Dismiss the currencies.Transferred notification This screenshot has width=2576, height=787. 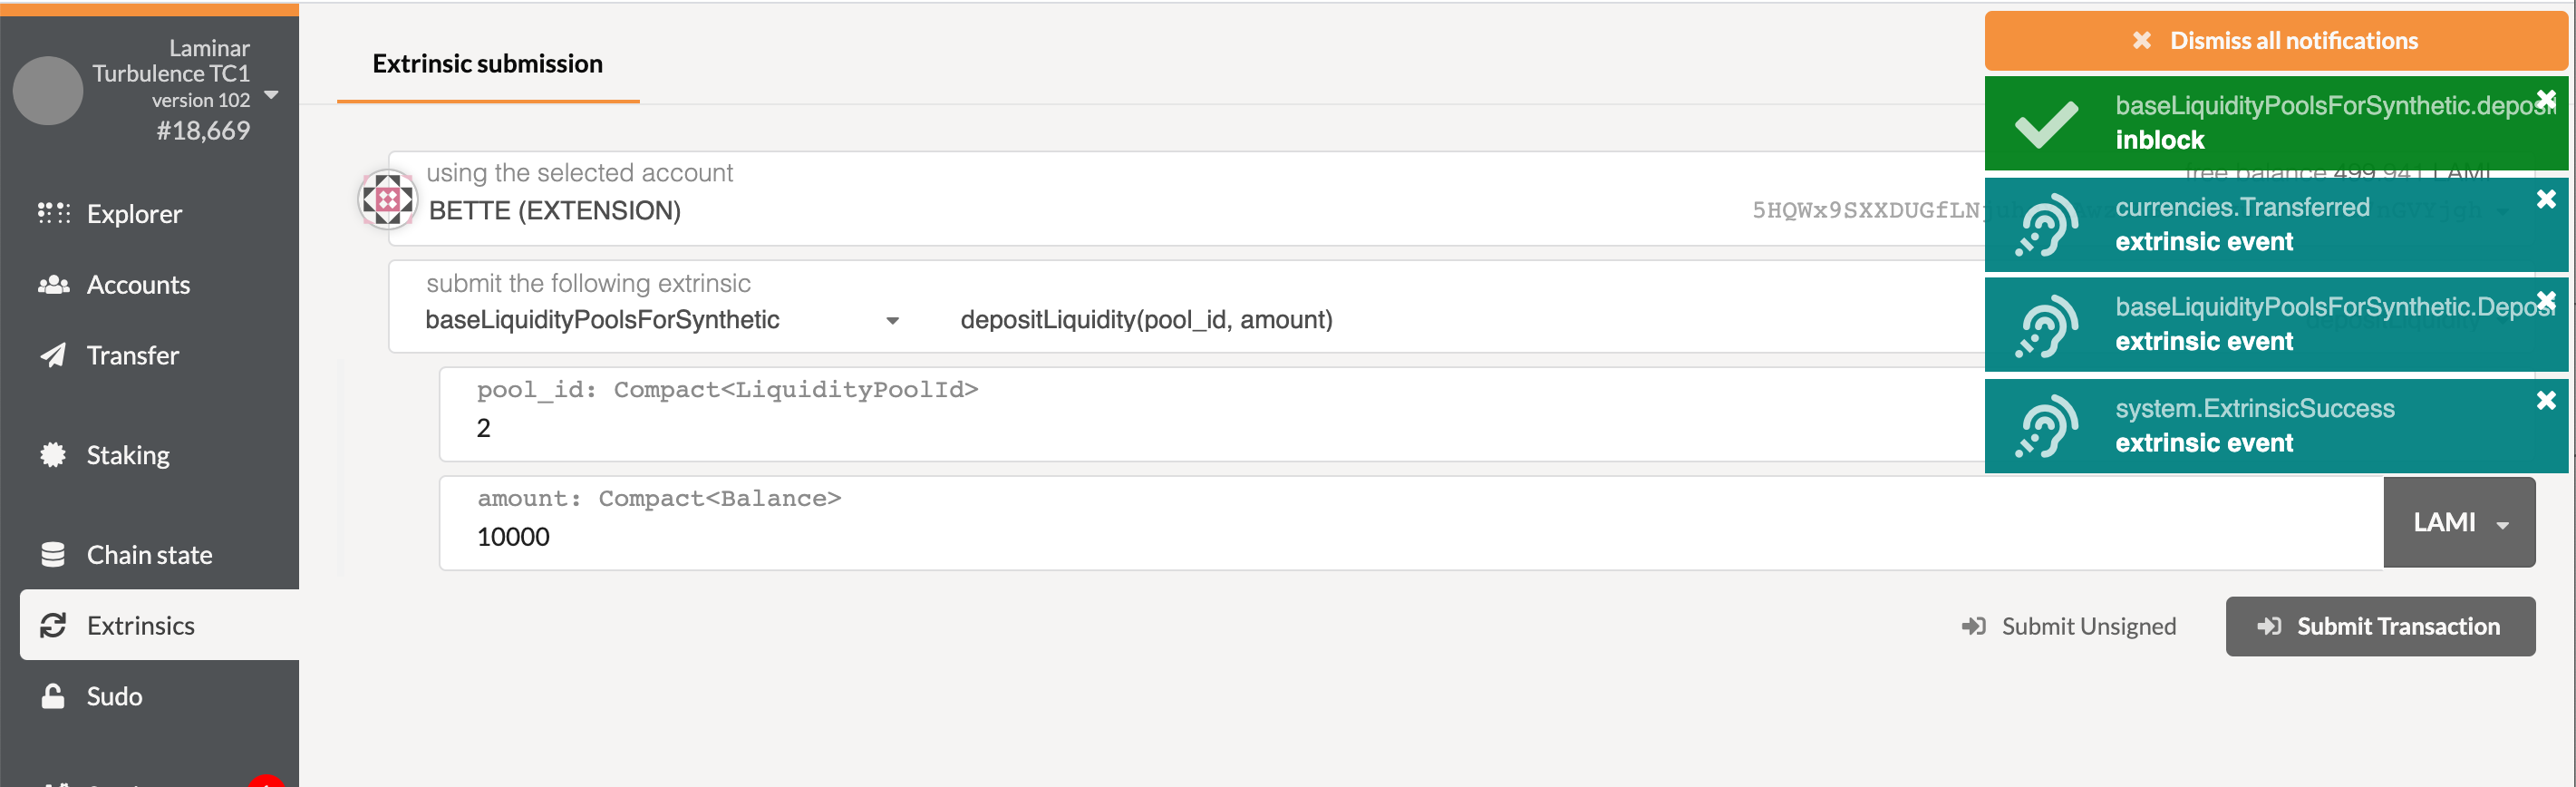click(2545, 199)
